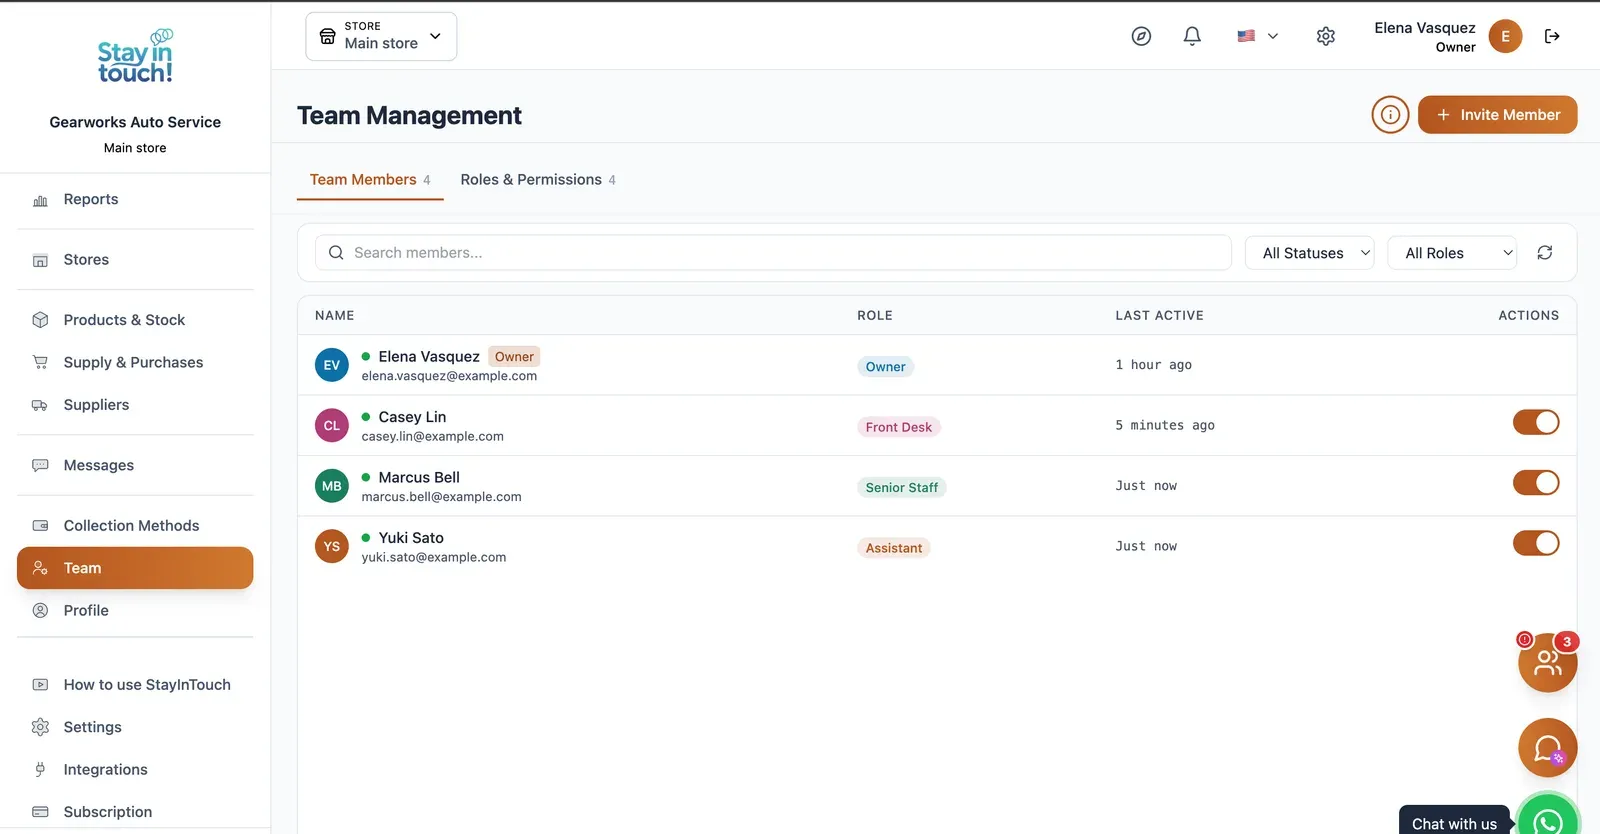1600x834 pixels.
Task: Disable Marcus Bell's active toggle
Action: pos(1536,483)
